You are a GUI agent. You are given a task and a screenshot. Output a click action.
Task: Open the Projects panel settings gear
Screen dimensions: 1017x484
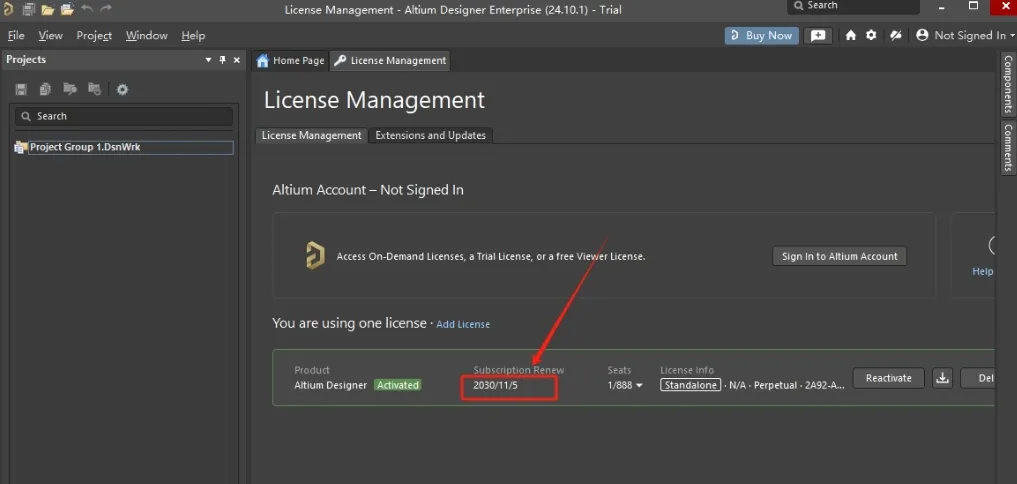coord(122,90)
